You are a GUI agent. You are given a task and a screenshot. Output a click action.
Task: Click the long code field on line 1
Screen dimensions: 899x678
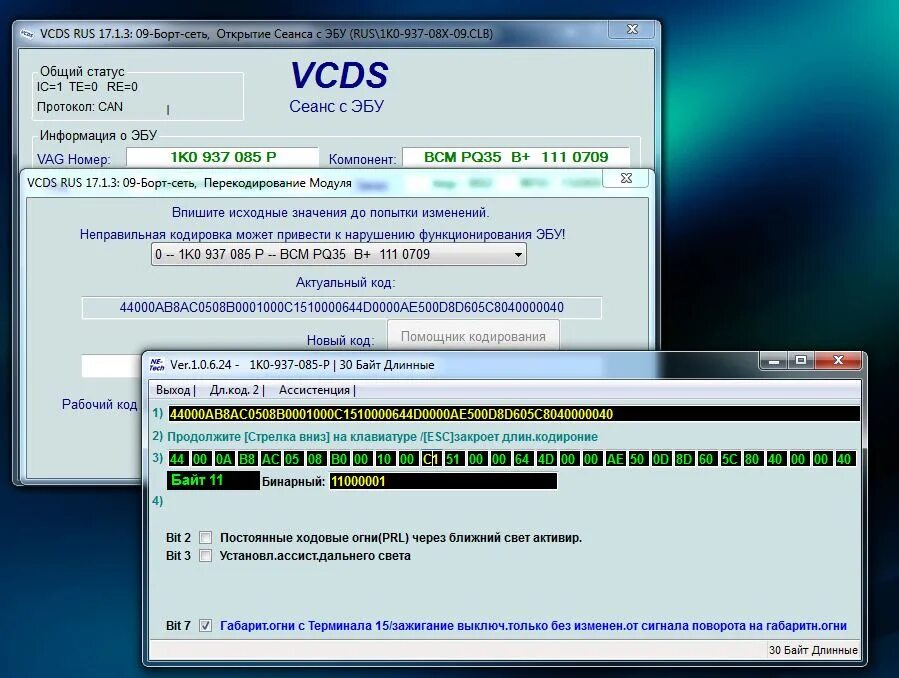(514, 414)
